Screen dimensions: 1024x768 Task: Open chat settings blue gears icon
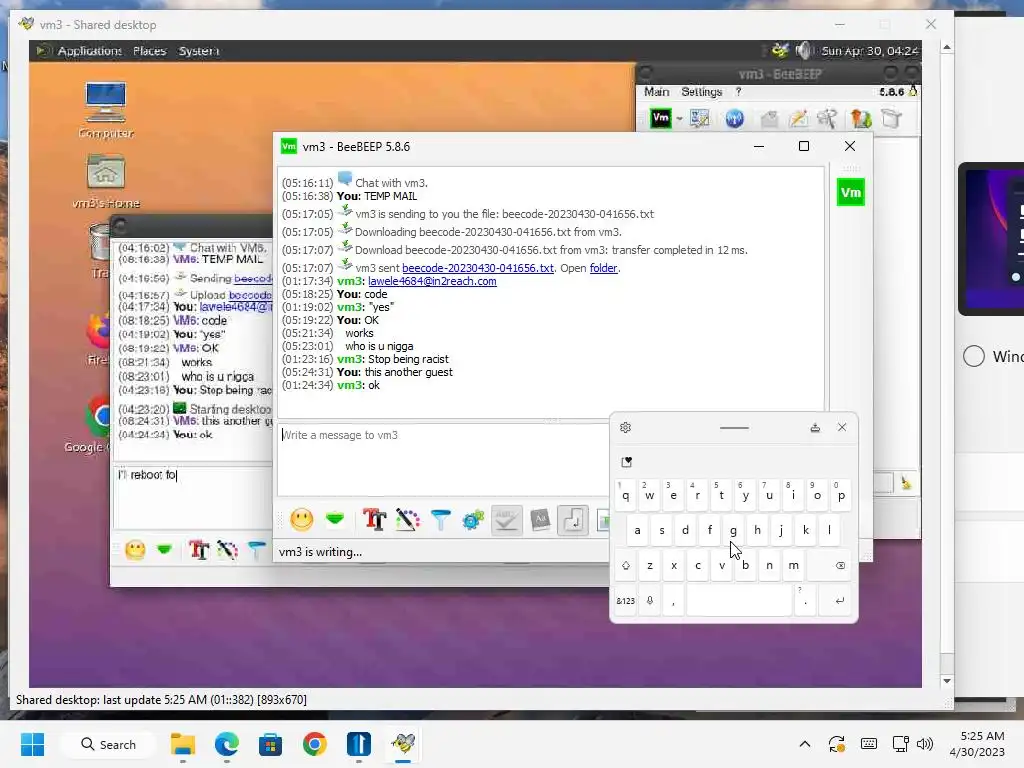click(x=473, y=520)
